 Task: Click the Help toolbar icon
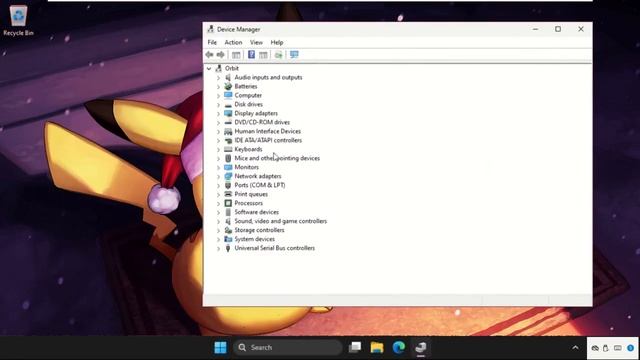pyautogui.click(x=251, y=55)
